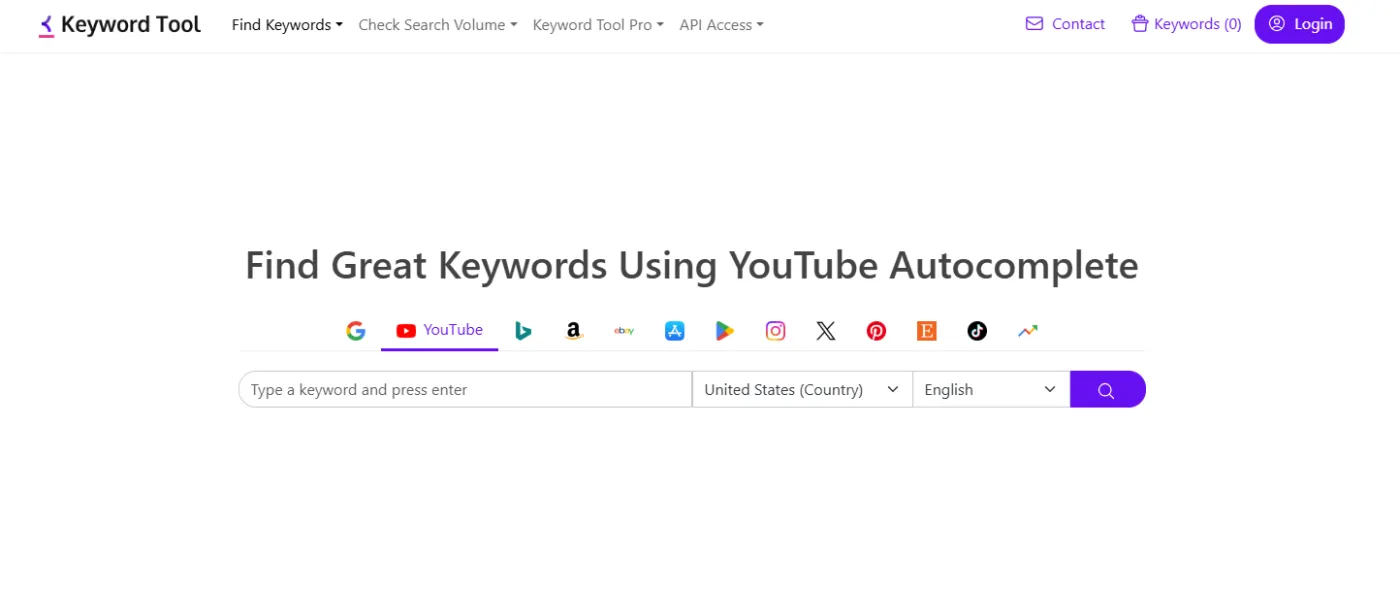The width and height of the screenshot is (1400, 590).
Task: Select the YouTube tab
Action: point(439,330)
